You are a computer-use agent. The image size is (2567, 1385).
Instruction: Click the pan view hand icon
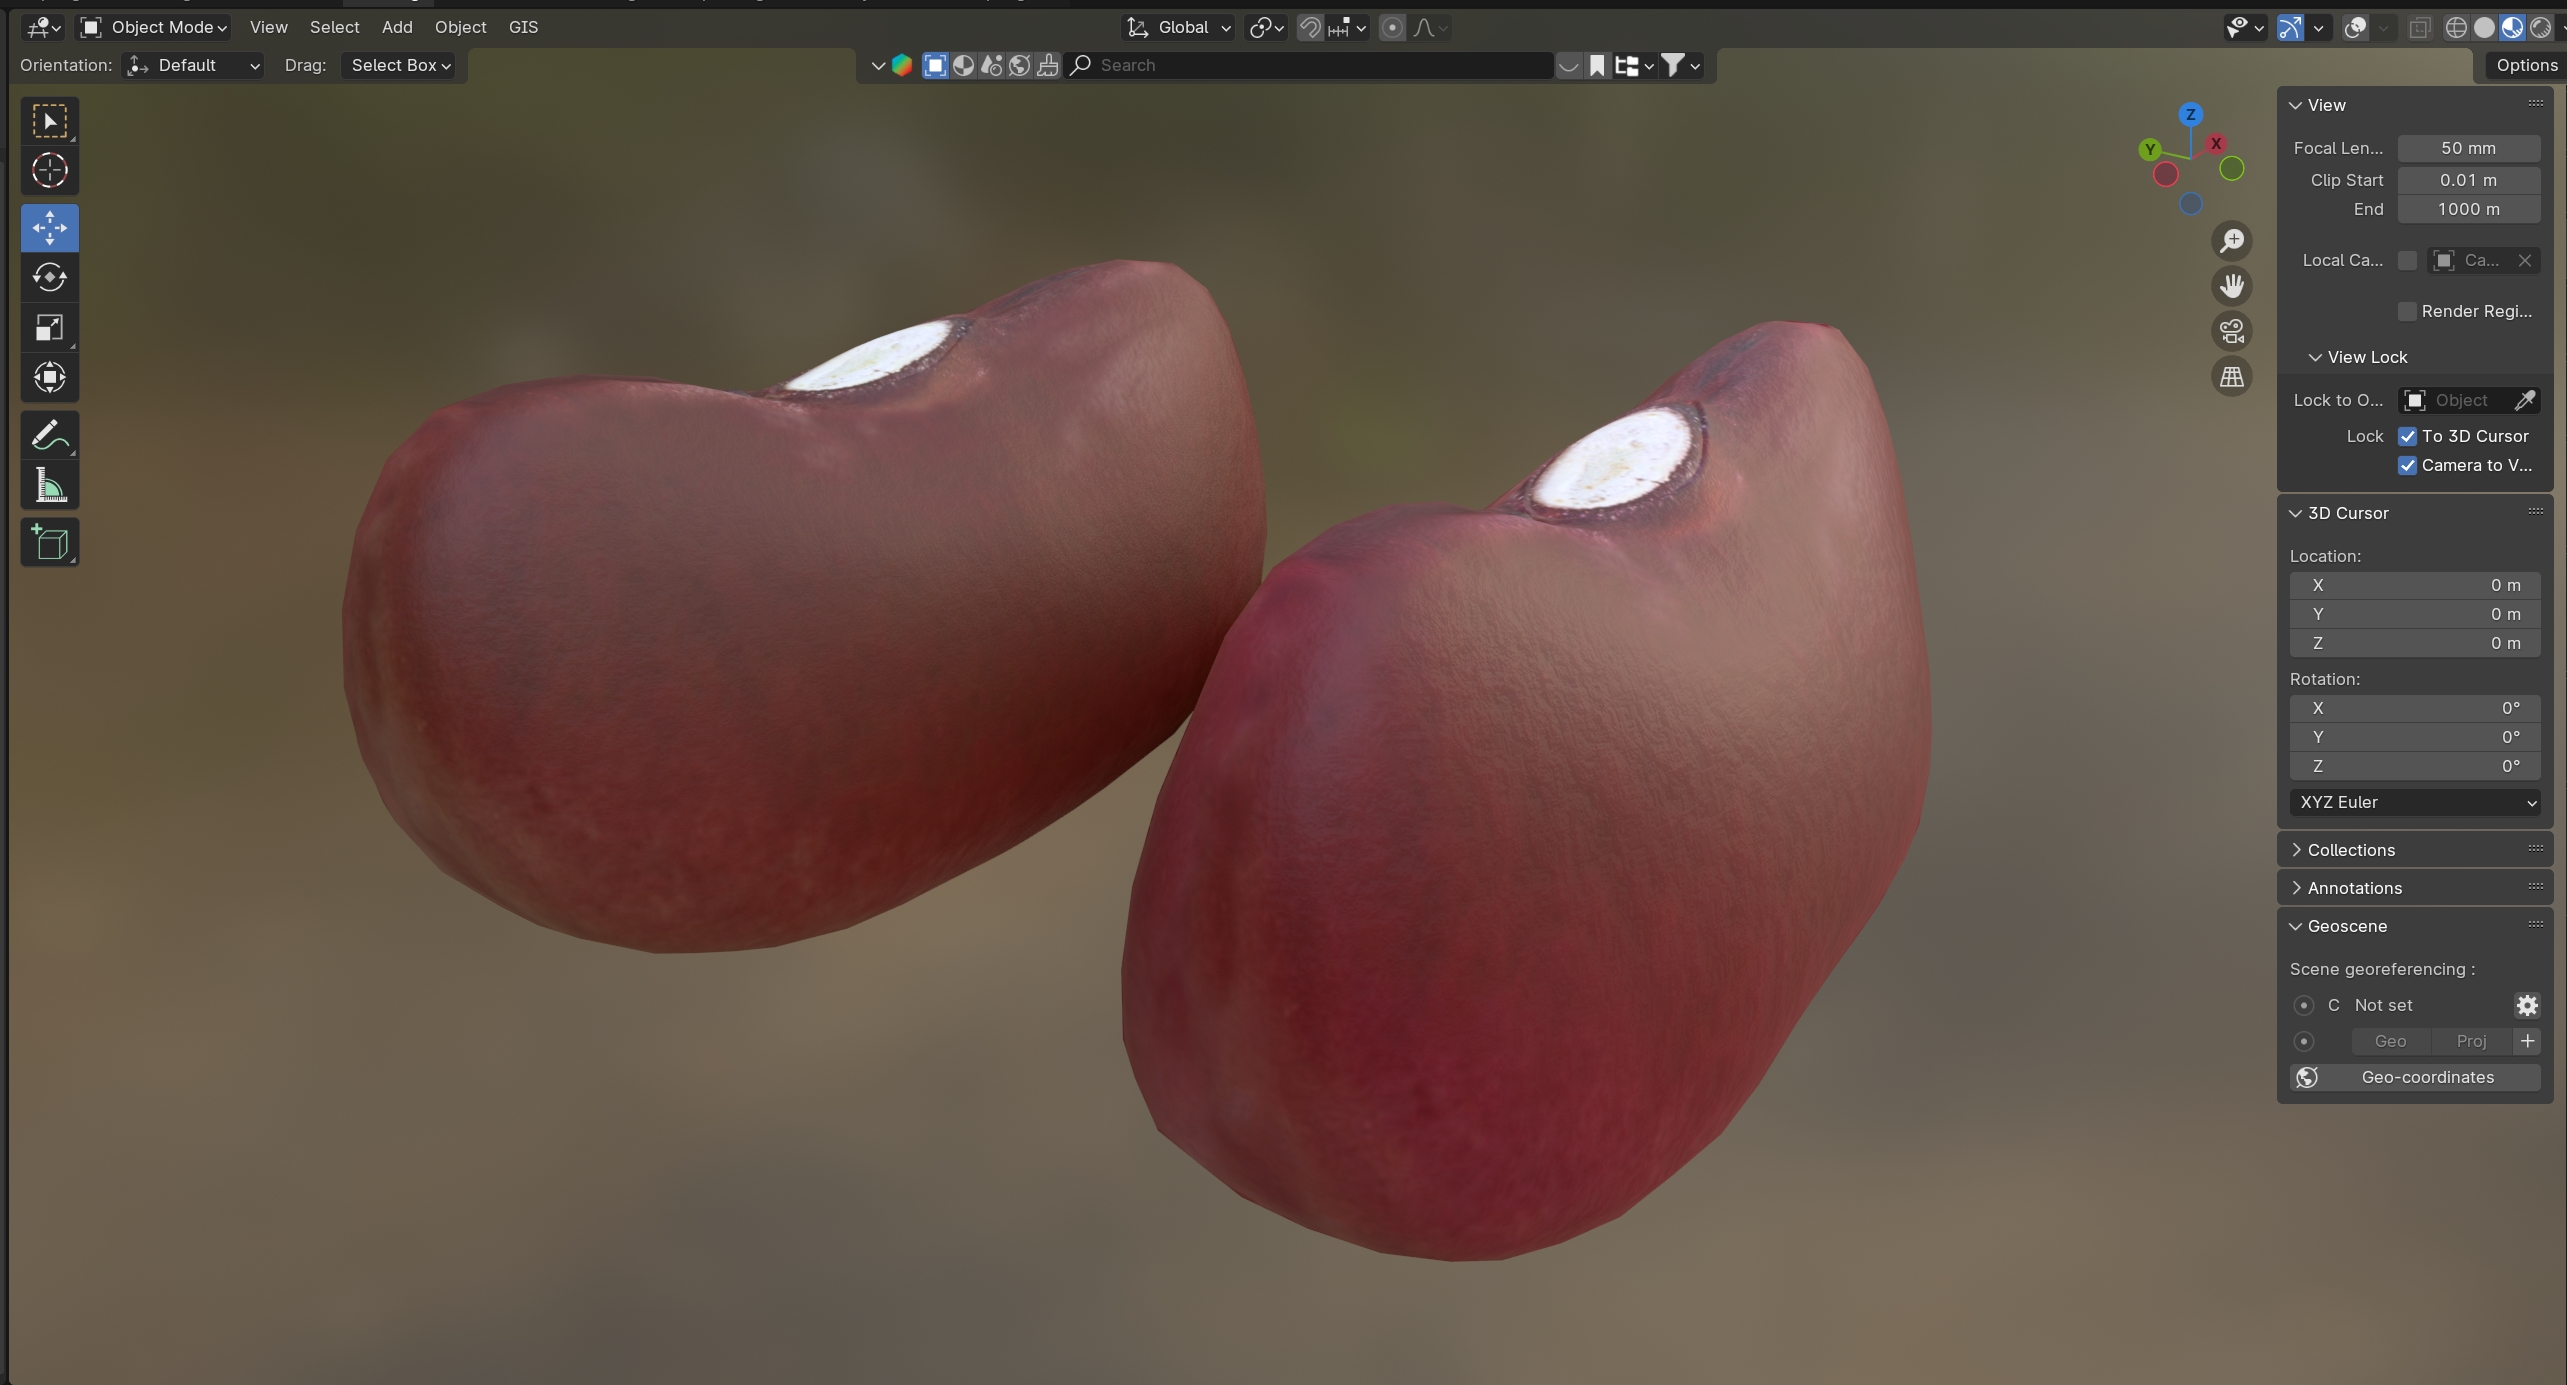click(2231, 286)
